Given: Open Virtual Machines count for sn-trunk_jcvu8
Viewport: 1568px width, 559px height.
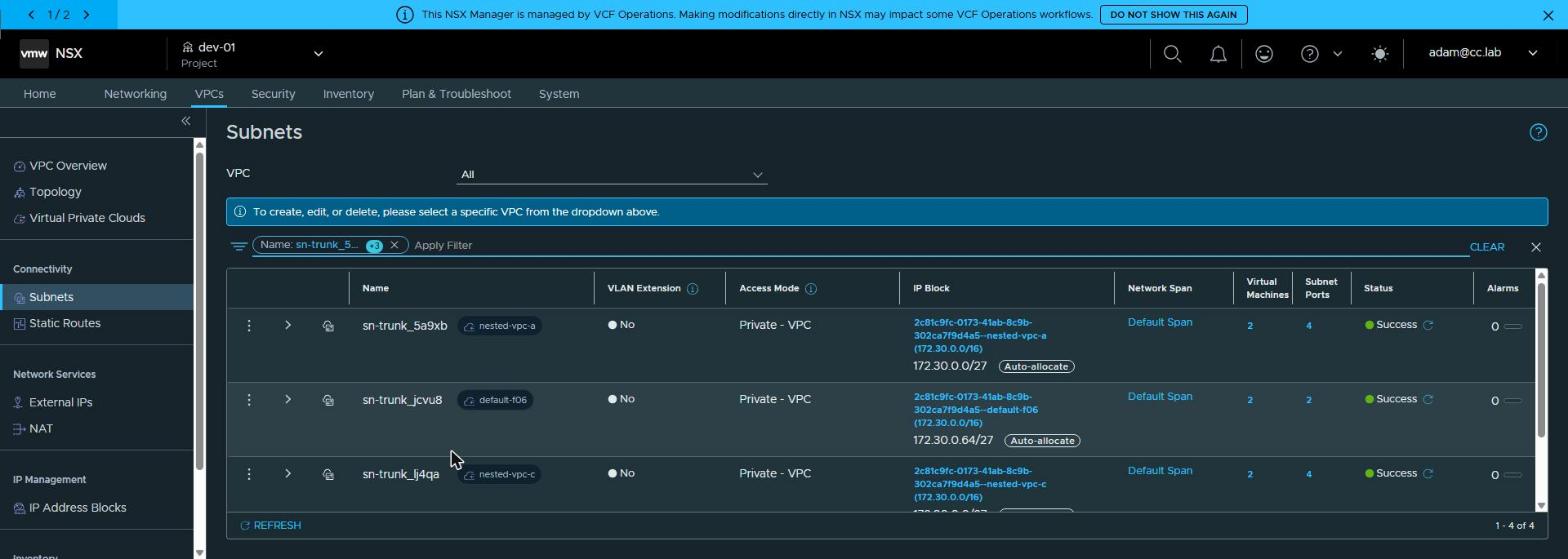Looking at the screenshot, I should (x=1249, y=400).
